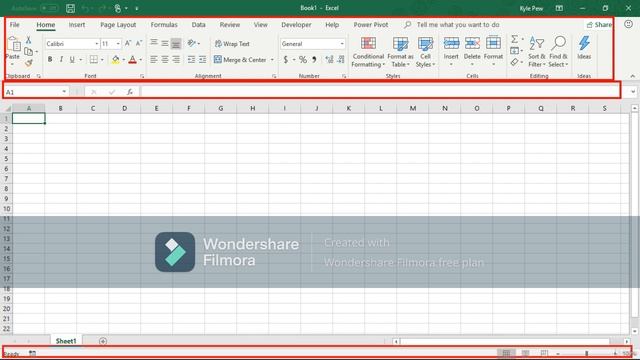Viewport: 640px width, 360px height.
Task: Open the font size dropdown
Action: 118,44
